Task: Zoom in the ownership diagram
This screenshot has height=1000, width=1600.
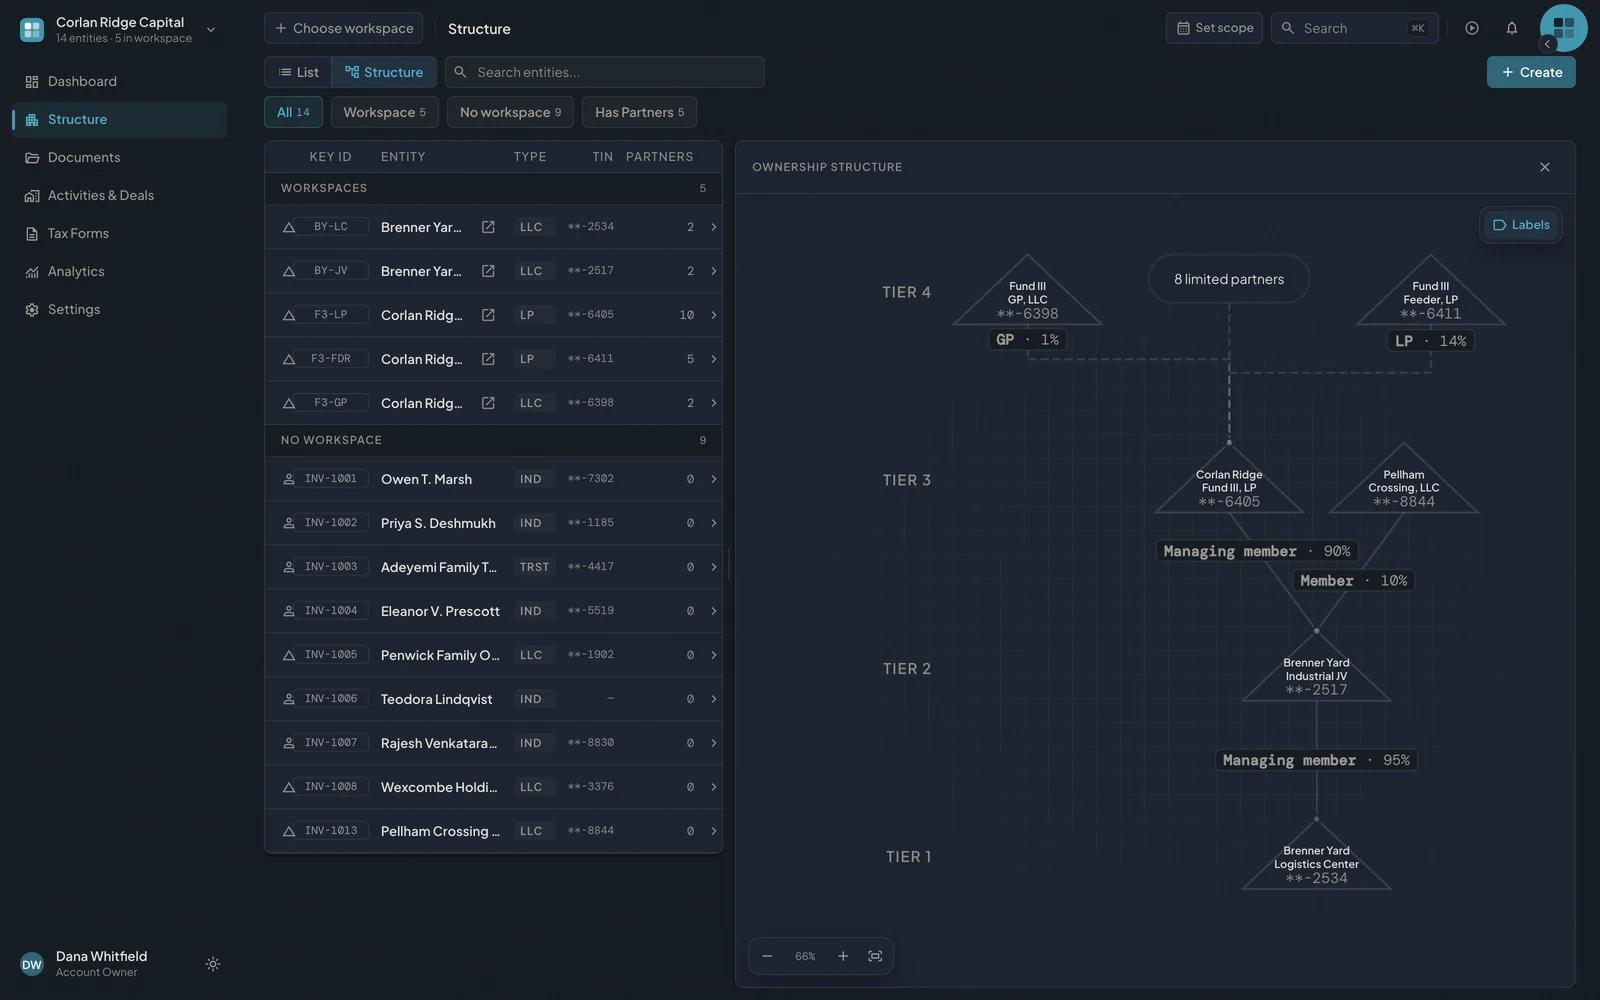Action: (843, 956)
